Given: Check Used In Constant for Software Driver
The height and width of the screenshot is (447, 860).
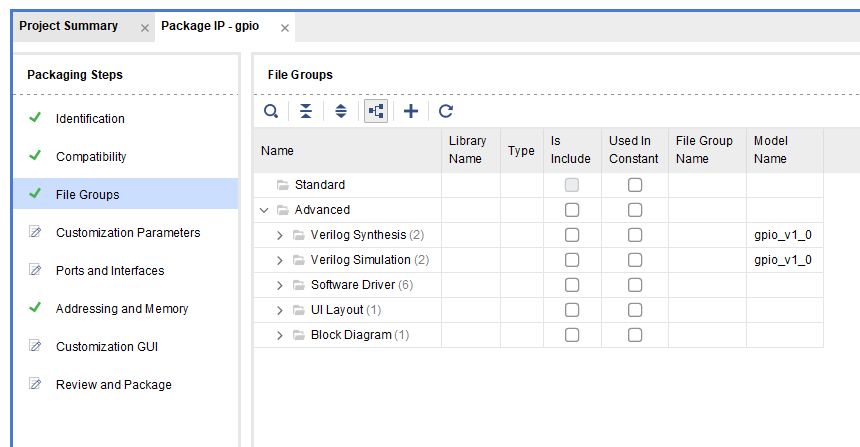Looking at the screenshot, I should pyautogui.click(x=634, y=285).
